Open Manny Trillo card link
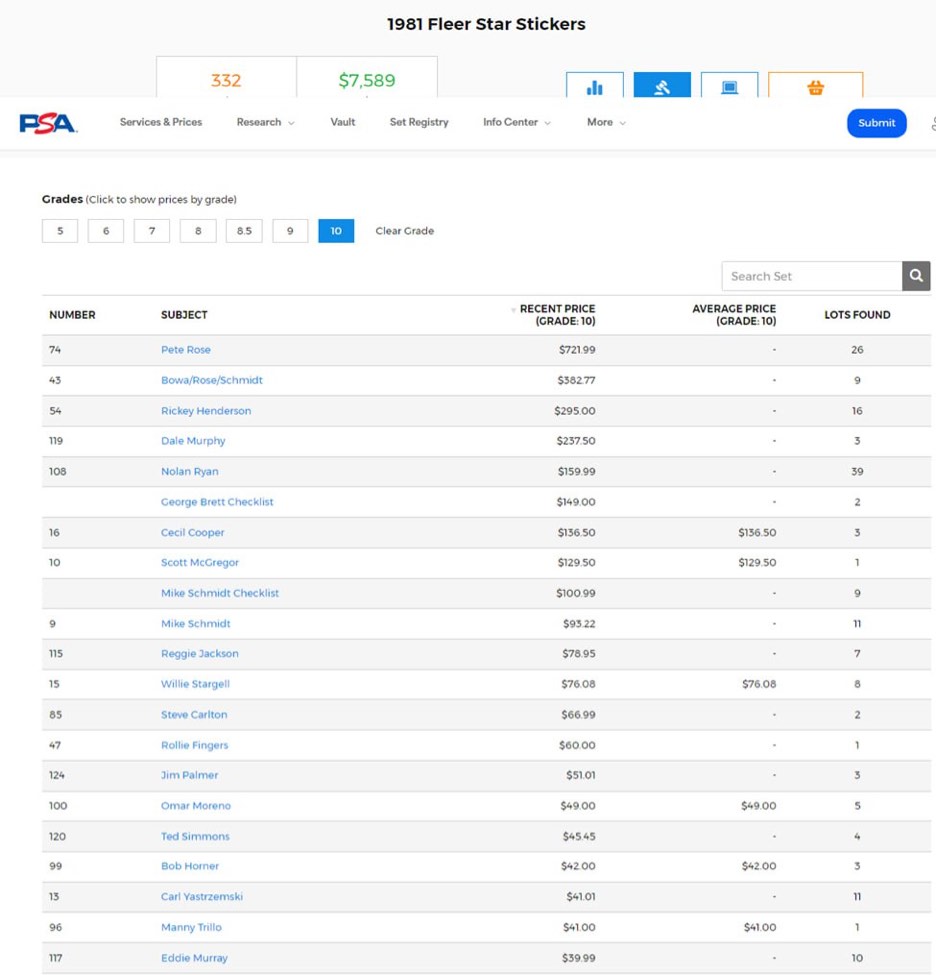Screen dimensions: 936x975 [192, 928]
